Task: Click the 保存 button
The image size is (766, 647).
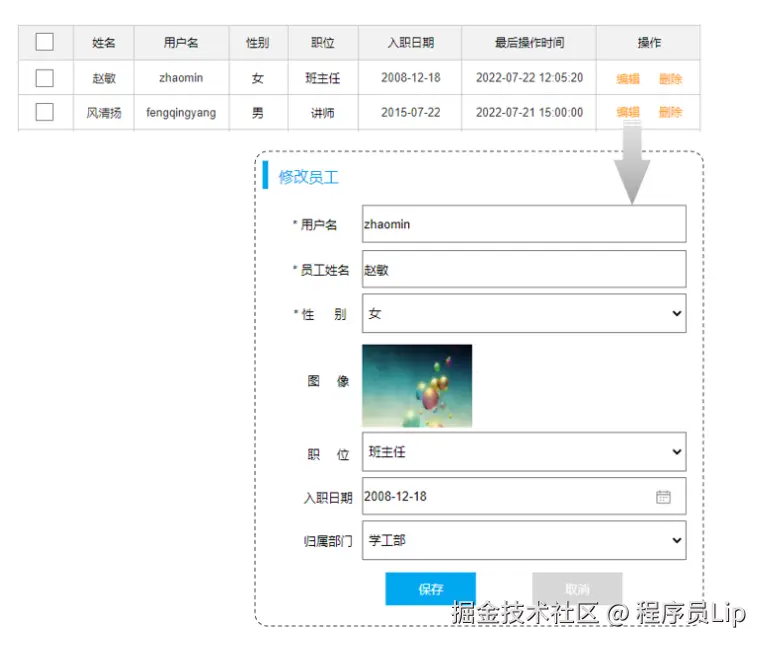Action: 430,589
